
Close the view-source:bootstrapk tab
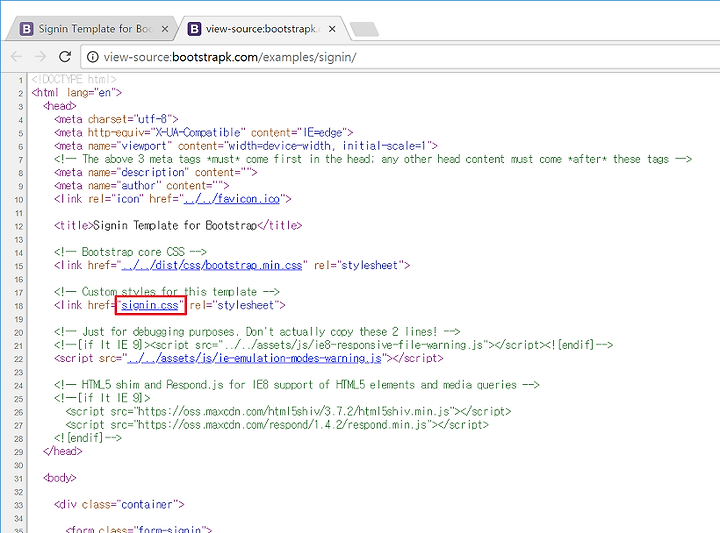pos(332,29)
